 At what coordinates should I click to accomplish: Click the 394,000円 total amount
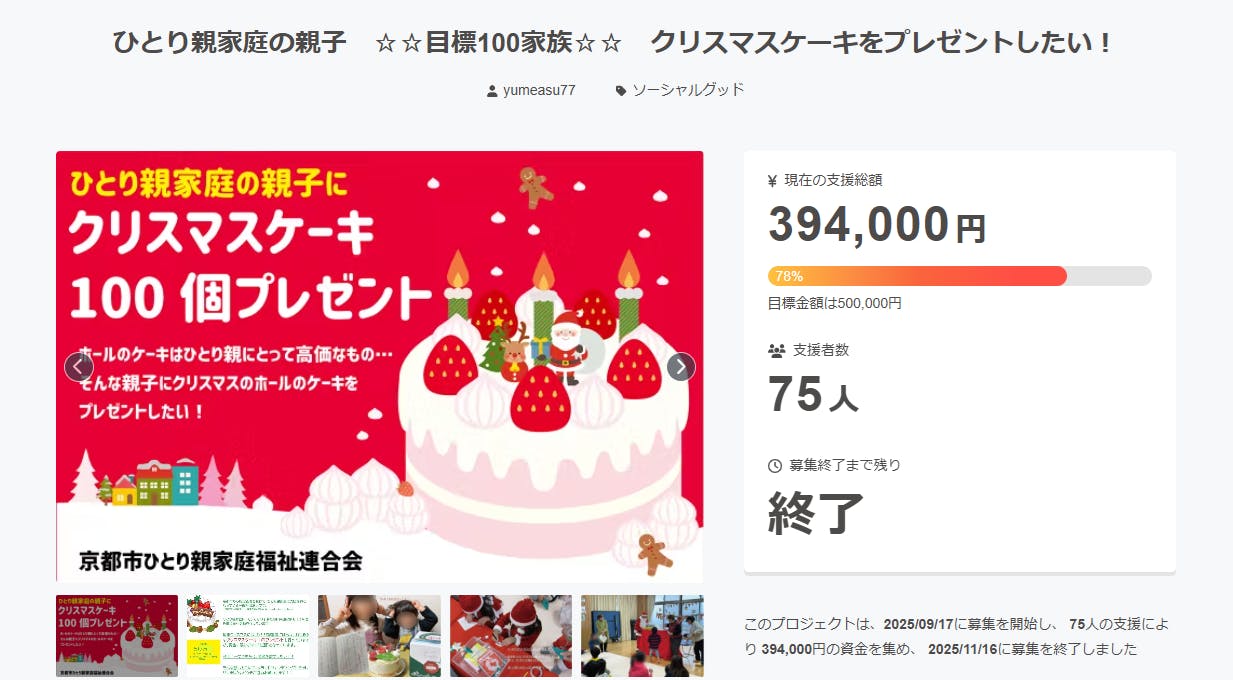[877, 224]
